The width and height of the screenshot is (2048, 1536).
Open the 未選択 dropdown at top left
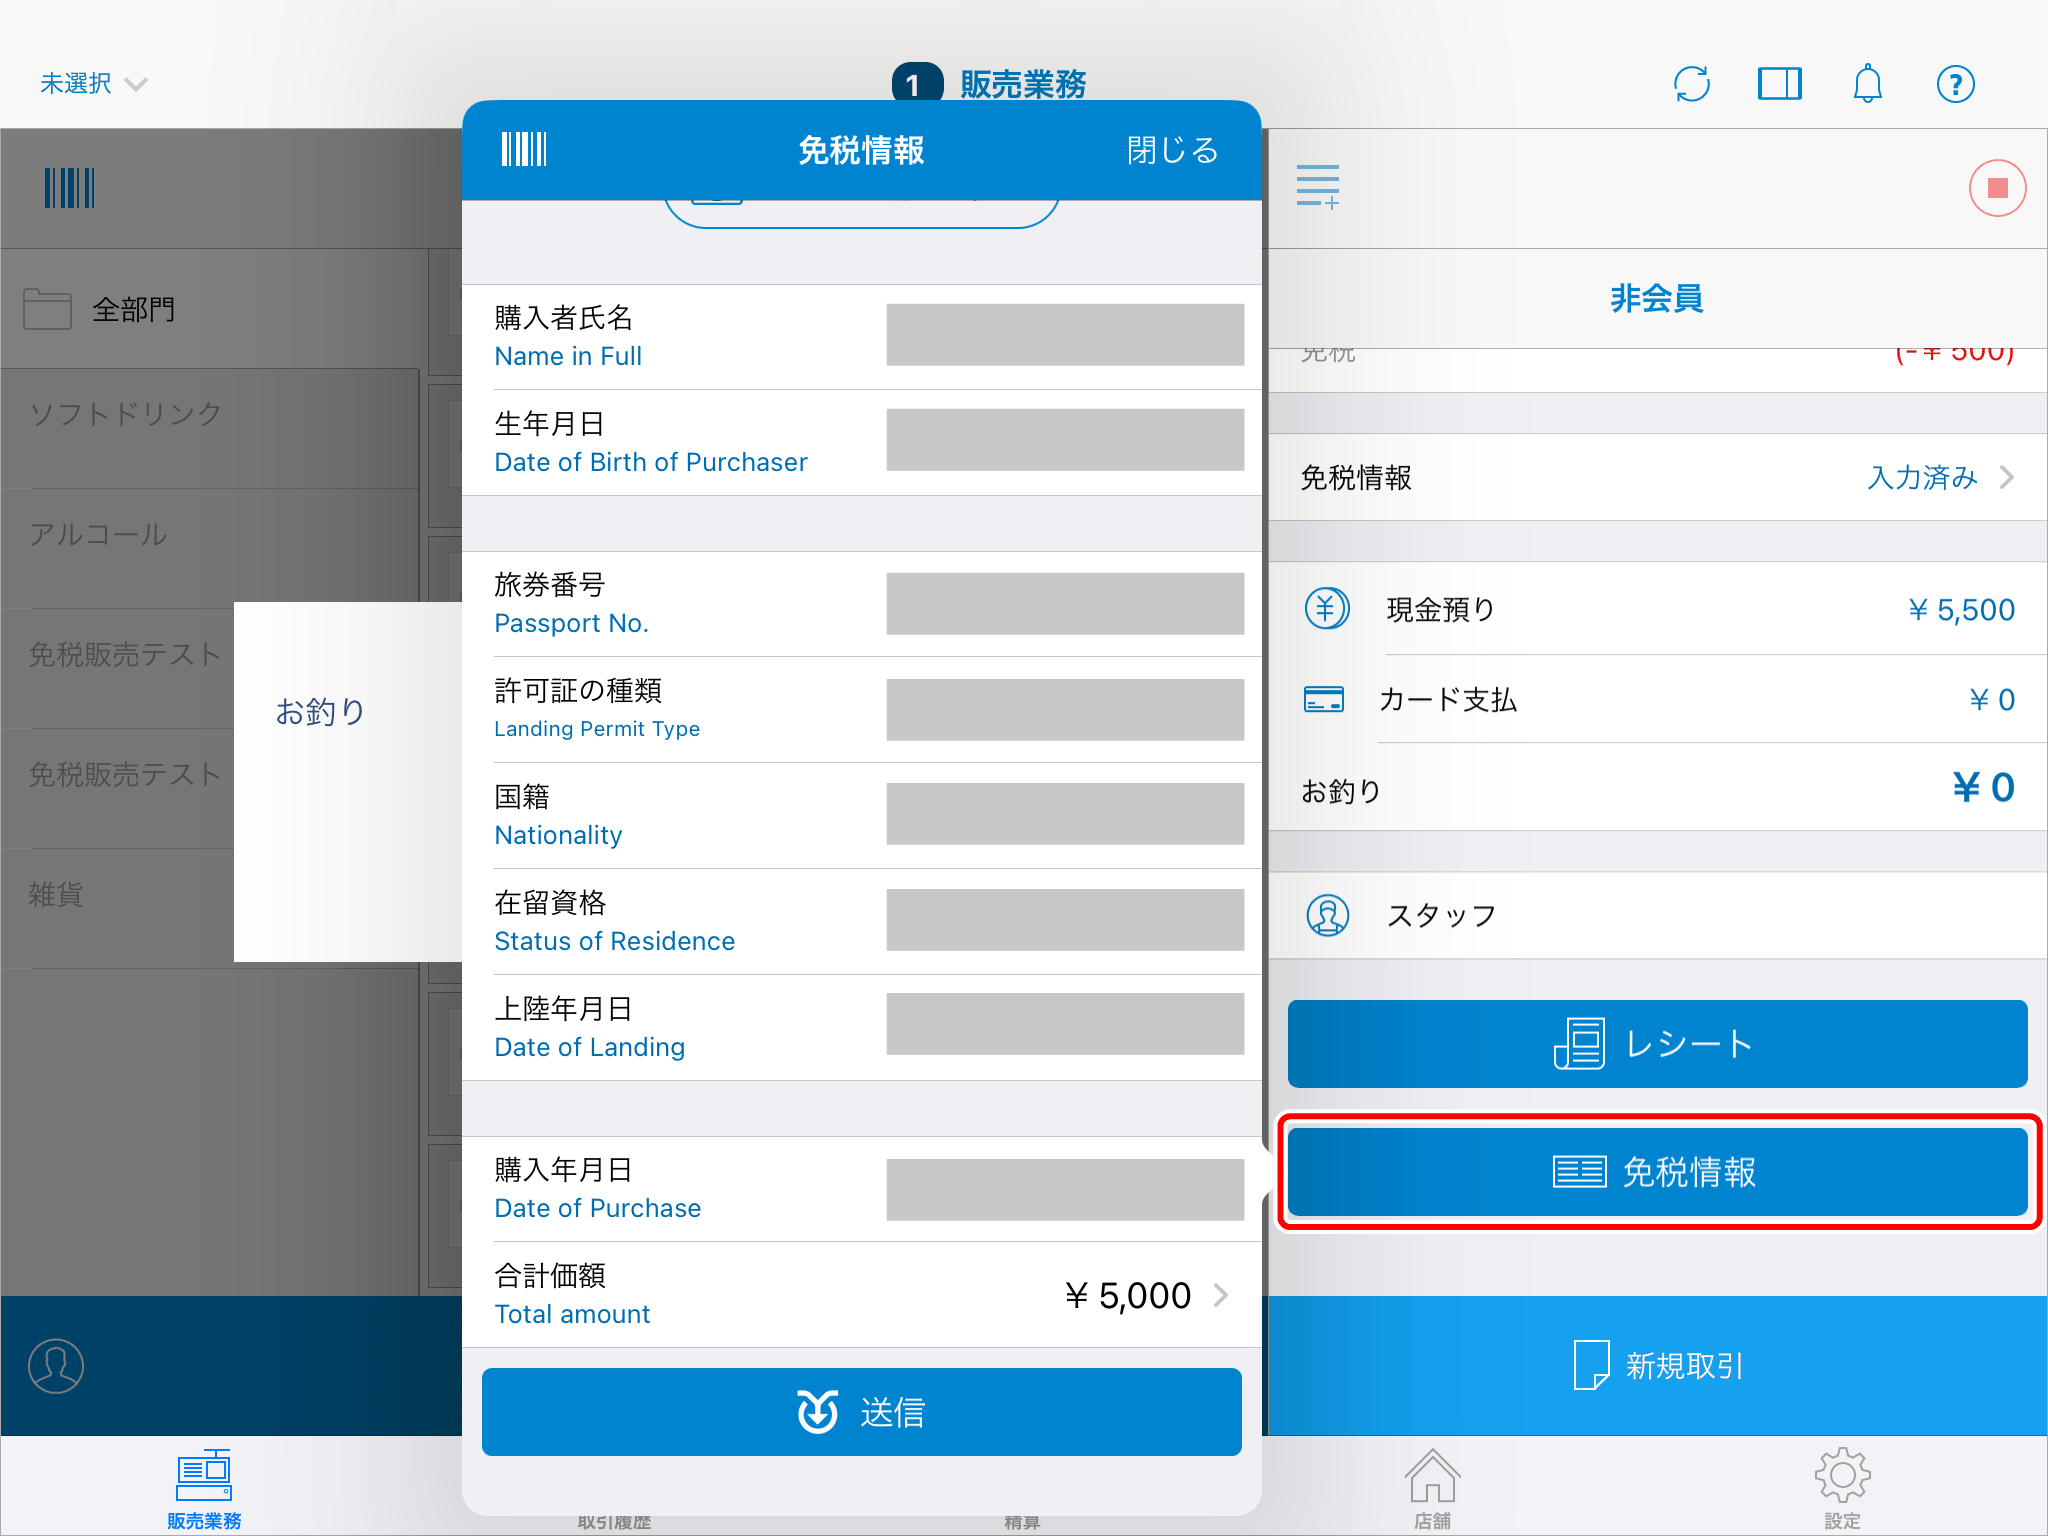tap(93, 84)
